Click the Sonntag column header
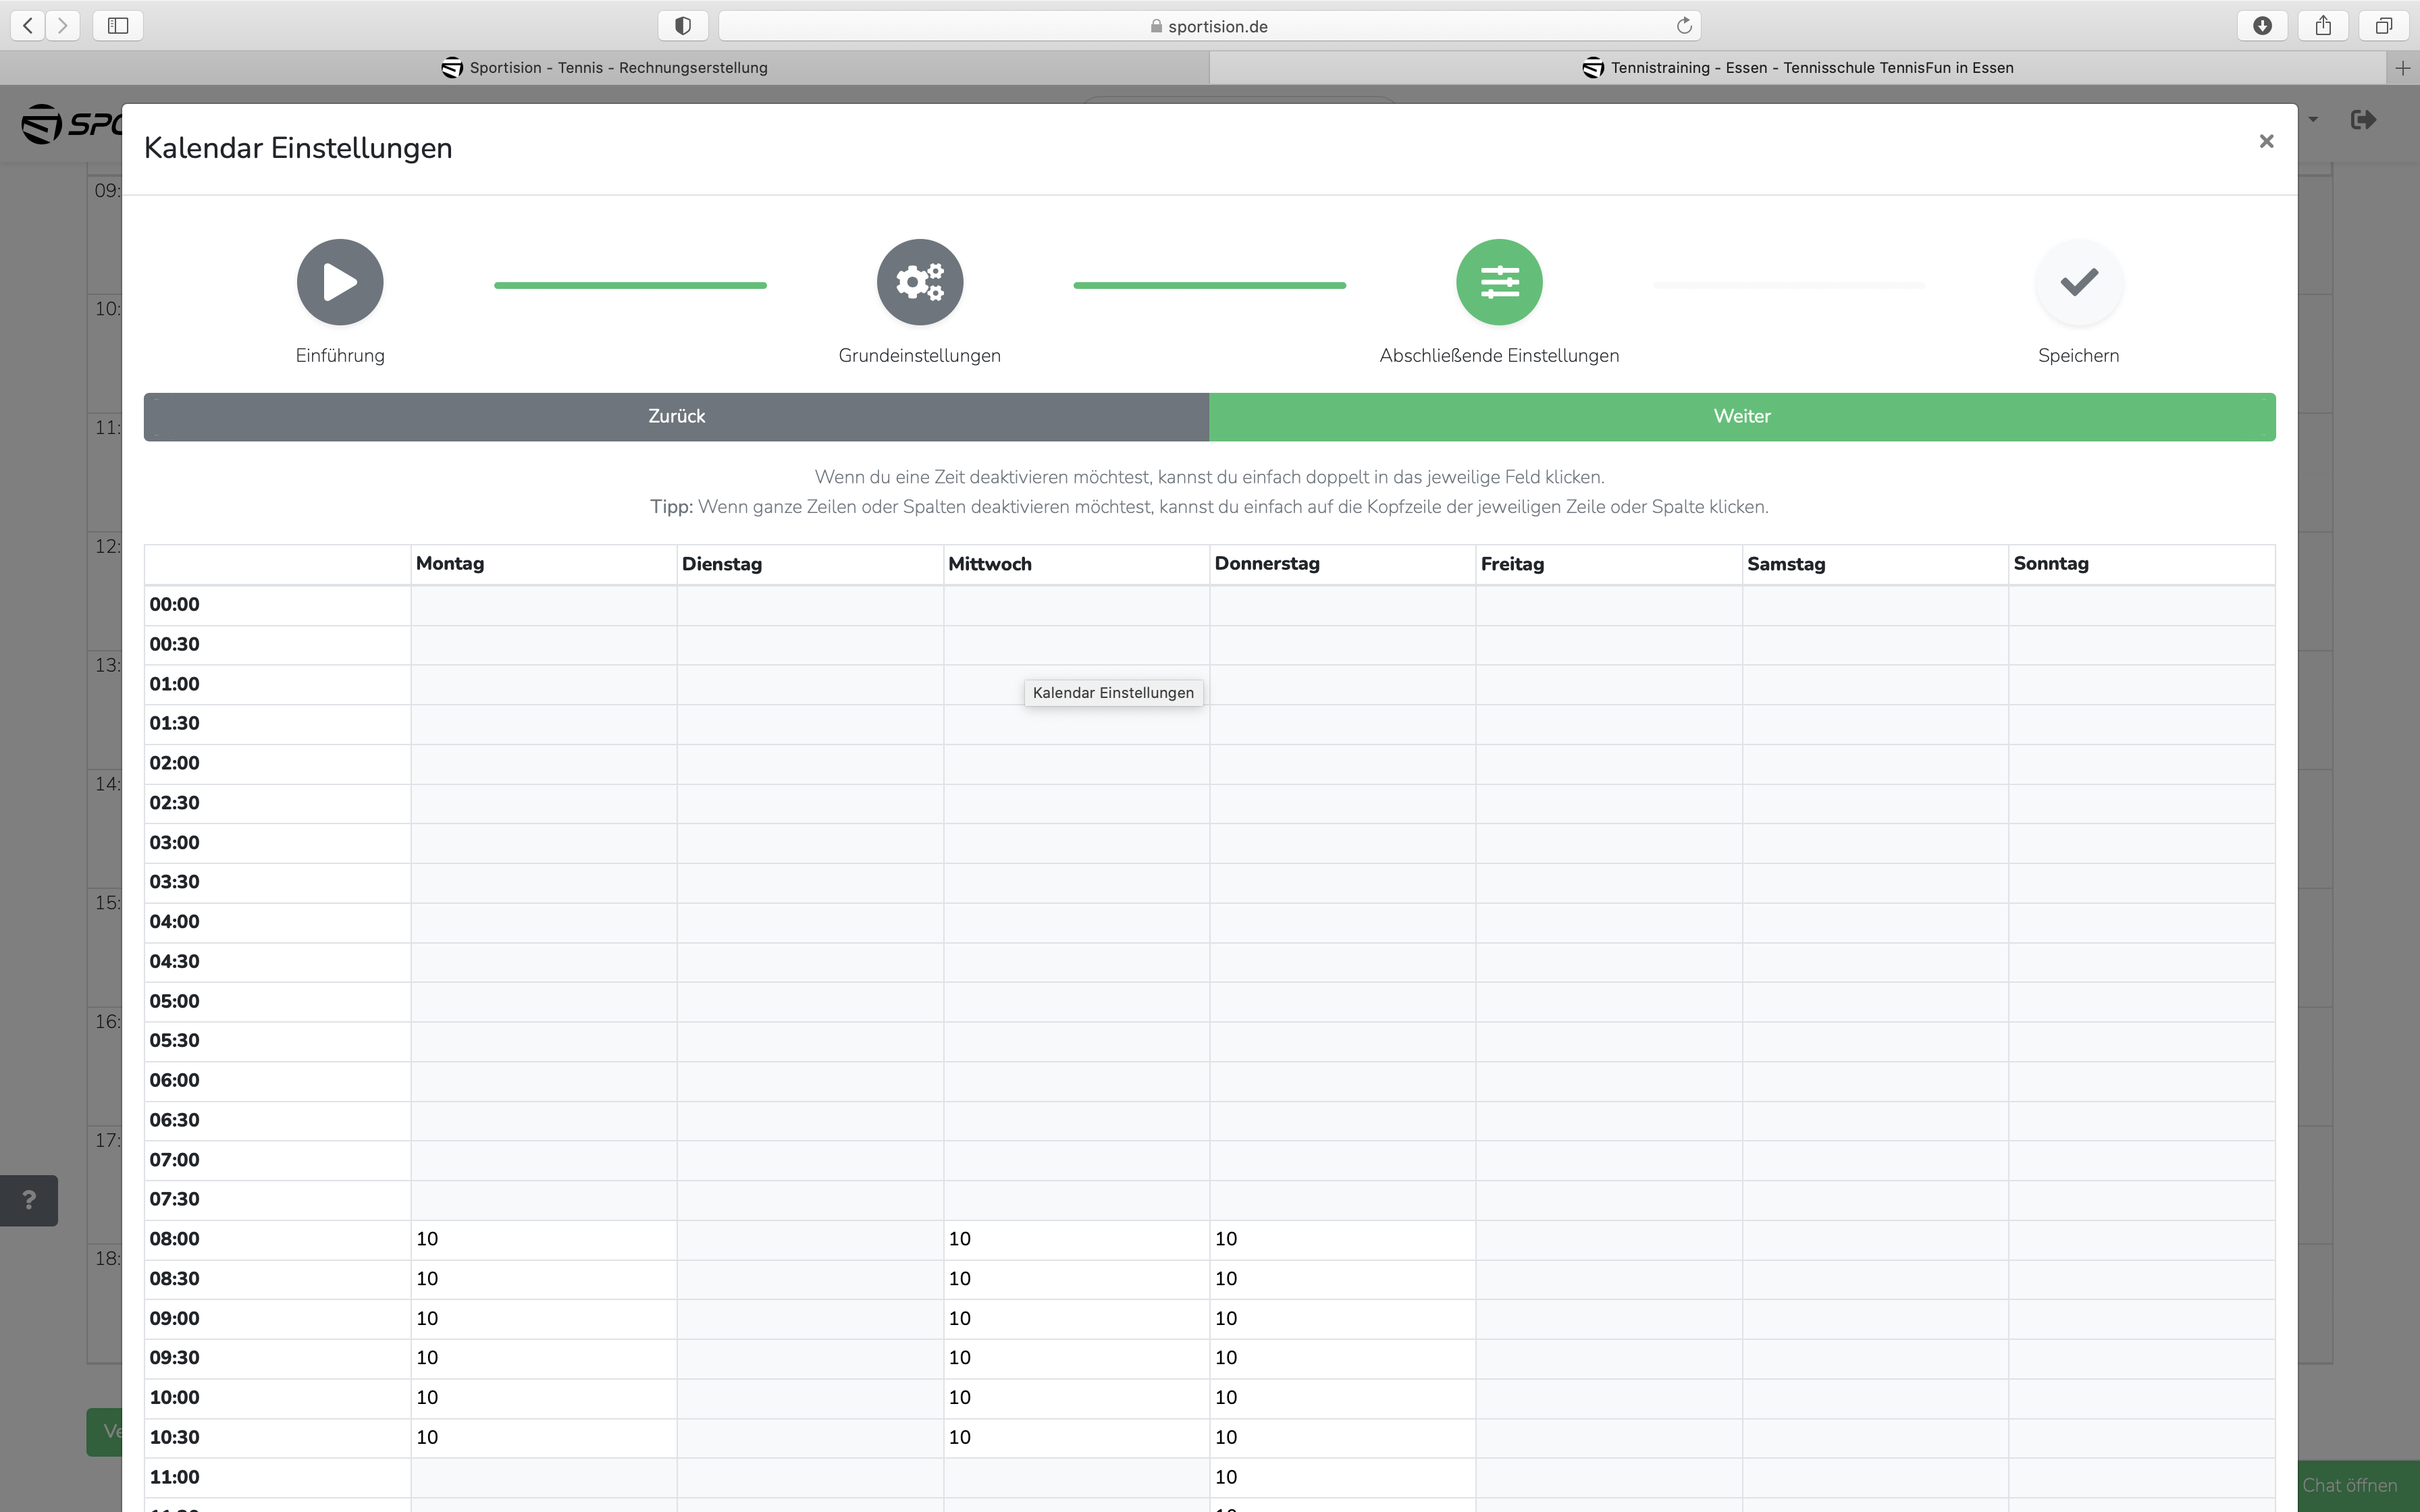This screenshot has height=1512, width=2420. coord(2142,564)
